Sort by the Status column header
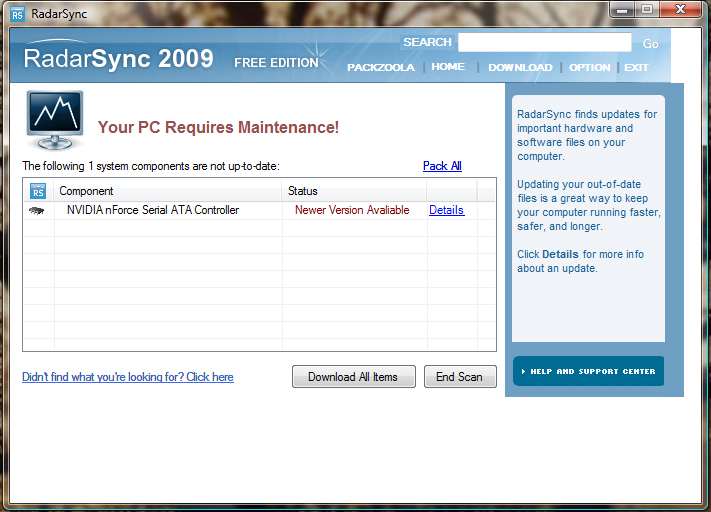 pyautogui.click(x=354, y=191)
